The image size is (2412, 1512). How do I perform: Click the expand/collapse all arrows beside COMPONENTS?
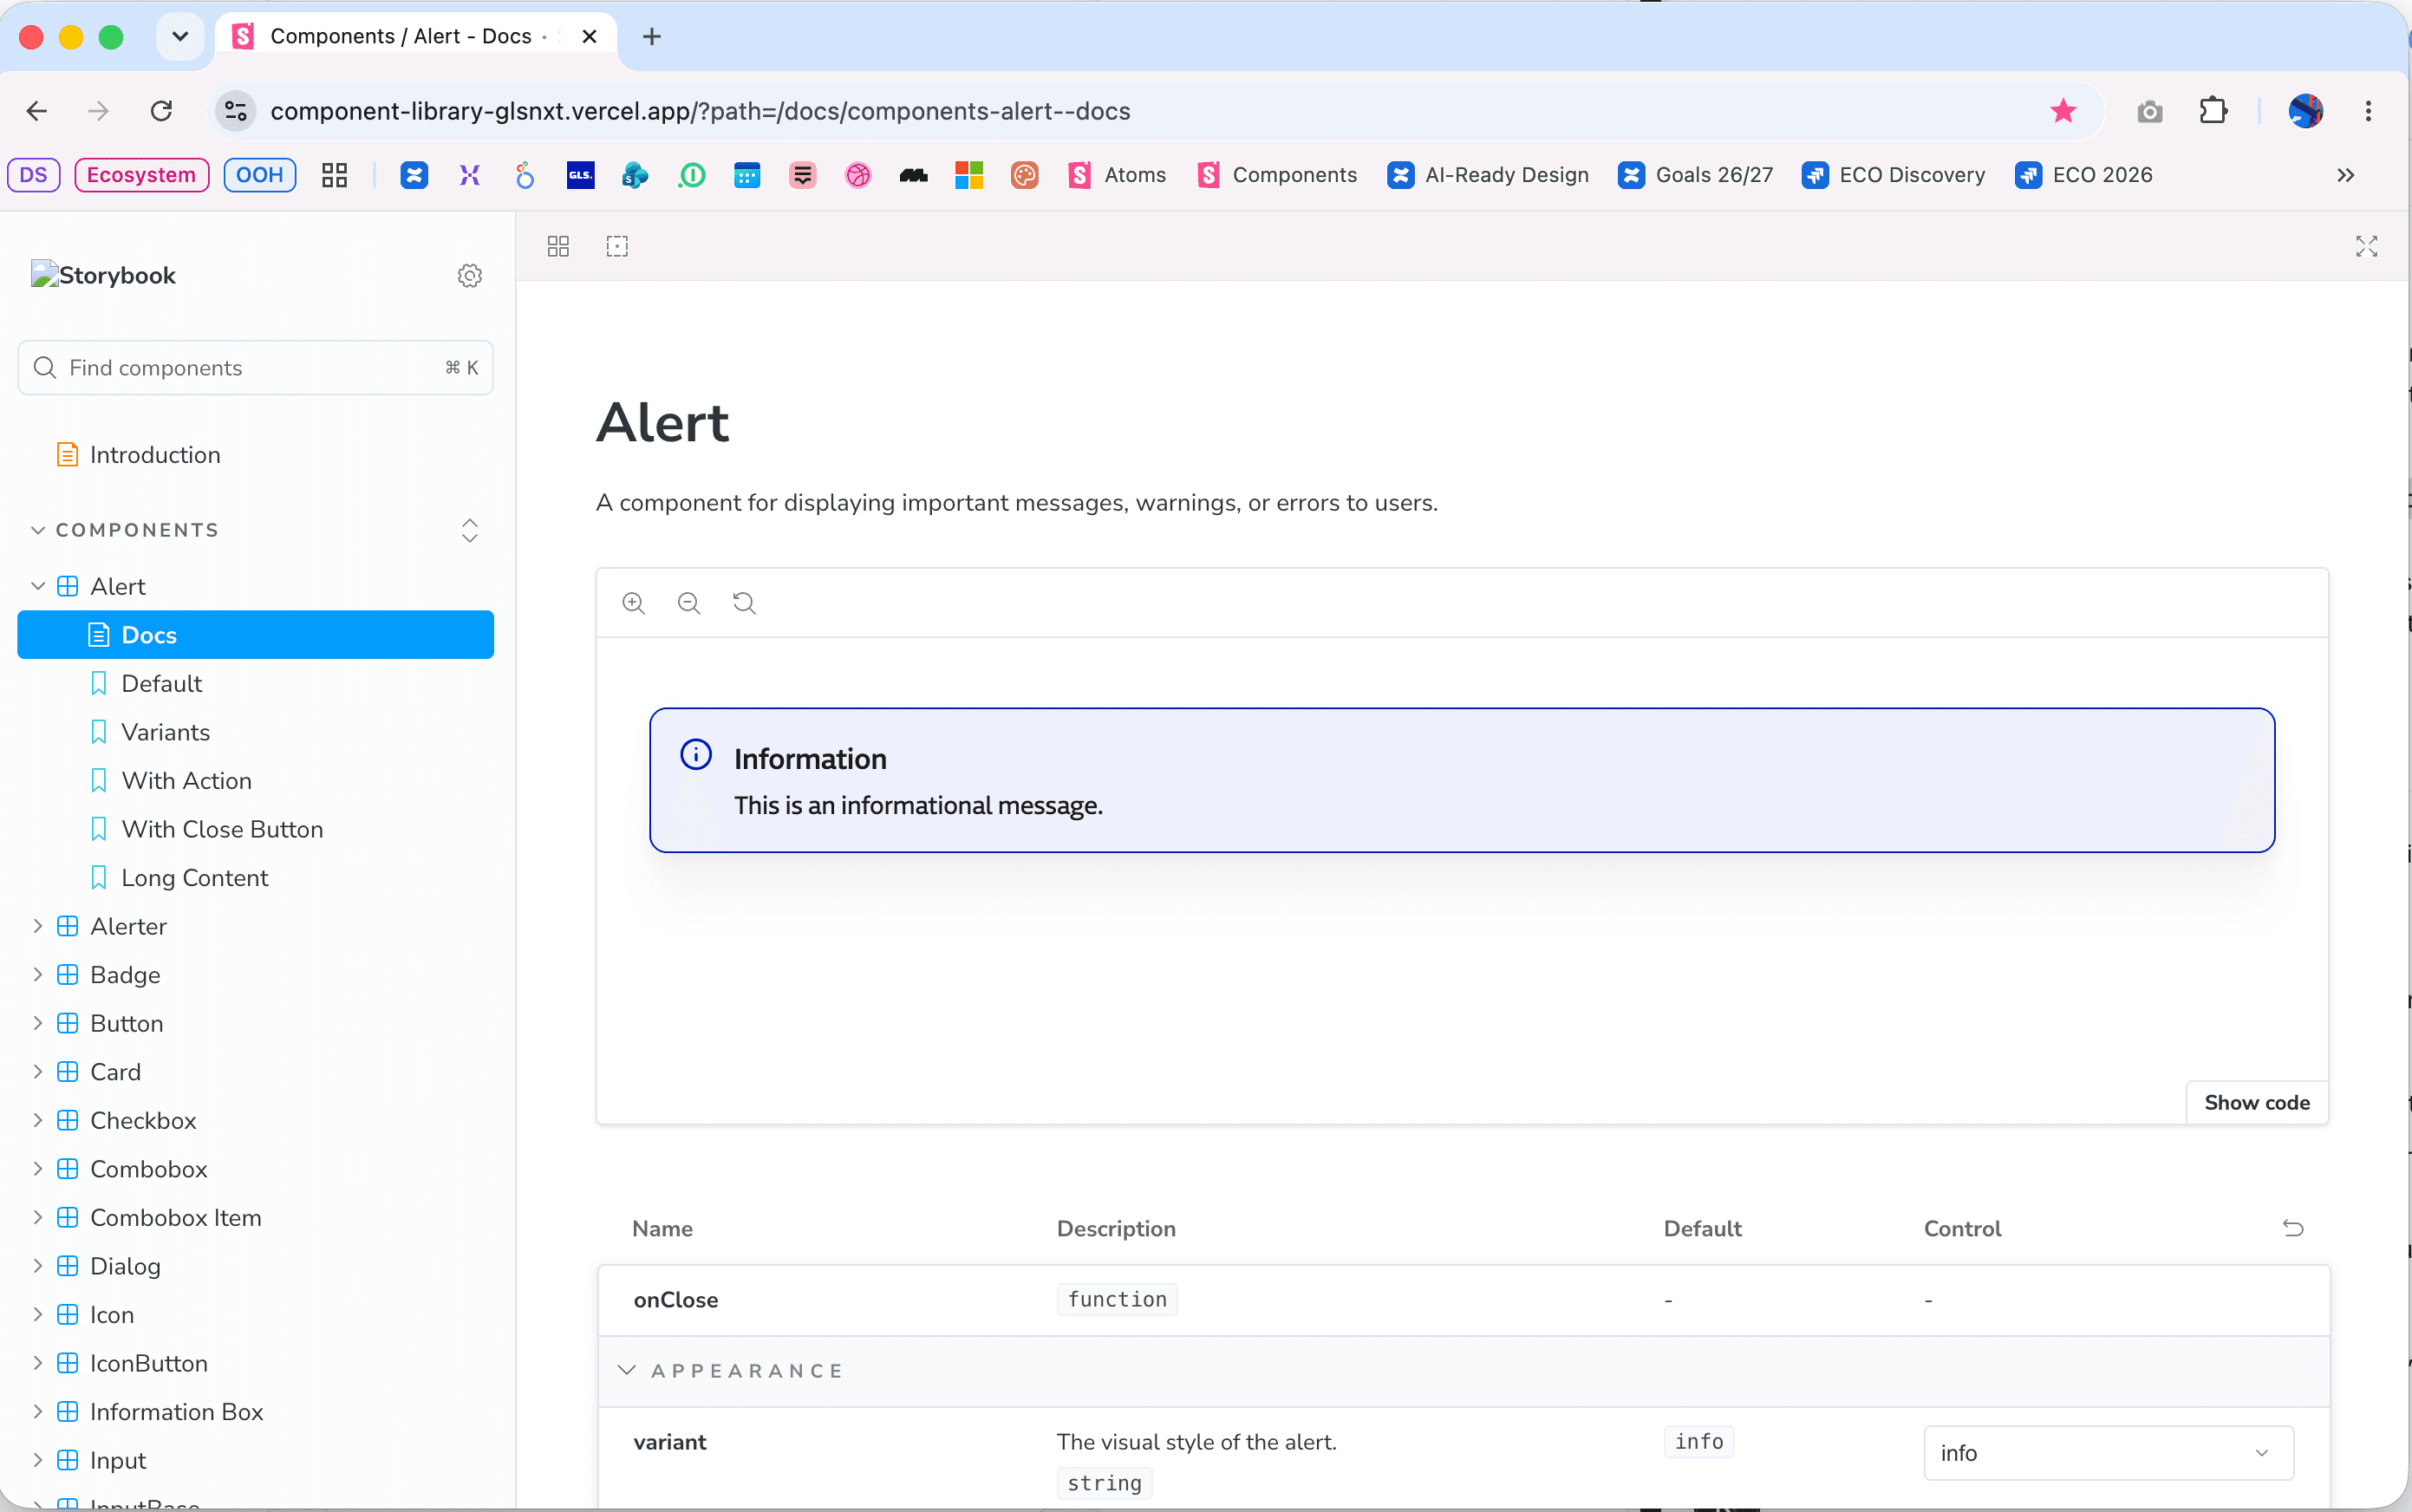(x=469, y=530)
